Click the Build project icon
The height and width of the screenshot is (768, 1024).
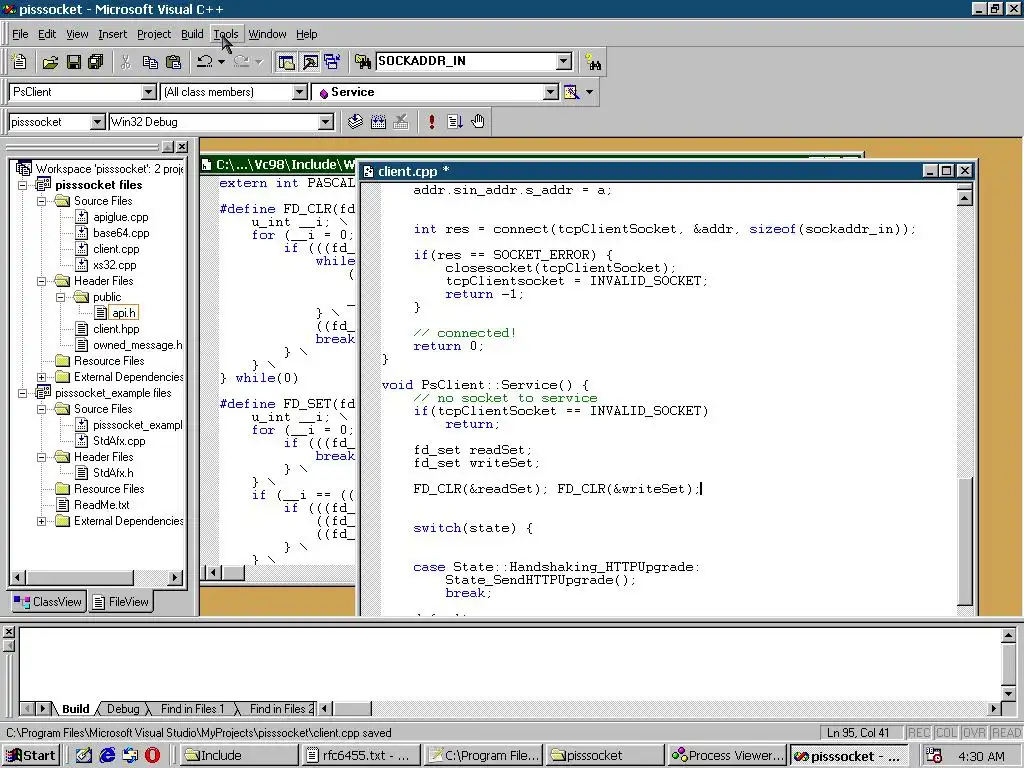[x=378, y=121]
